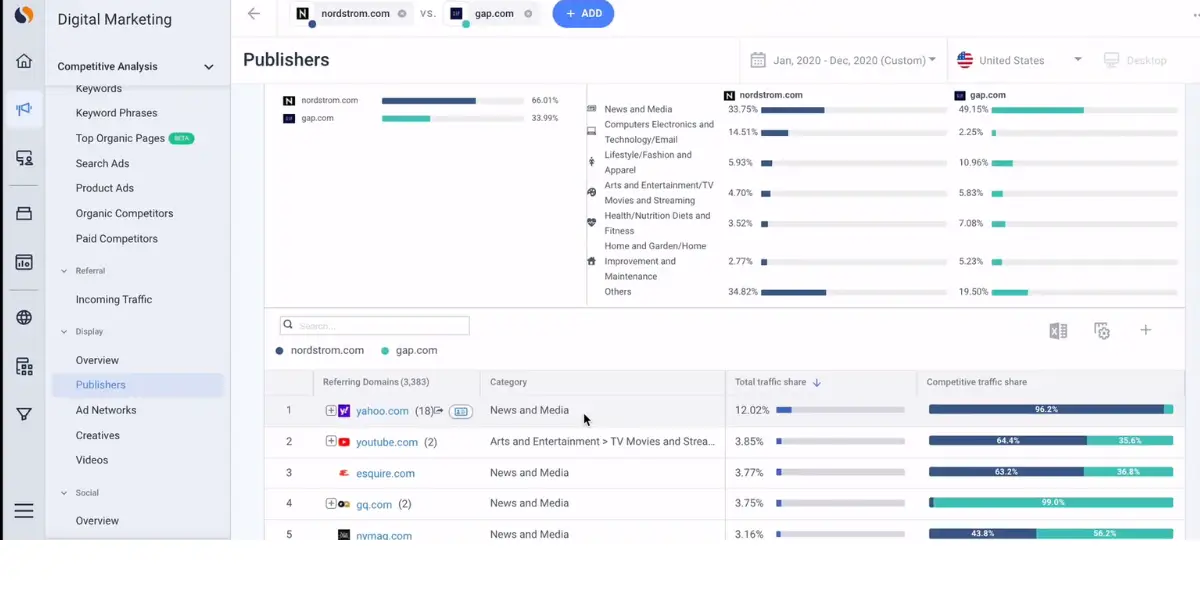Screen dimensions: 1200x600
Task: Open Incoming Traffic under Referral
Action: click(x=114, y=300)
